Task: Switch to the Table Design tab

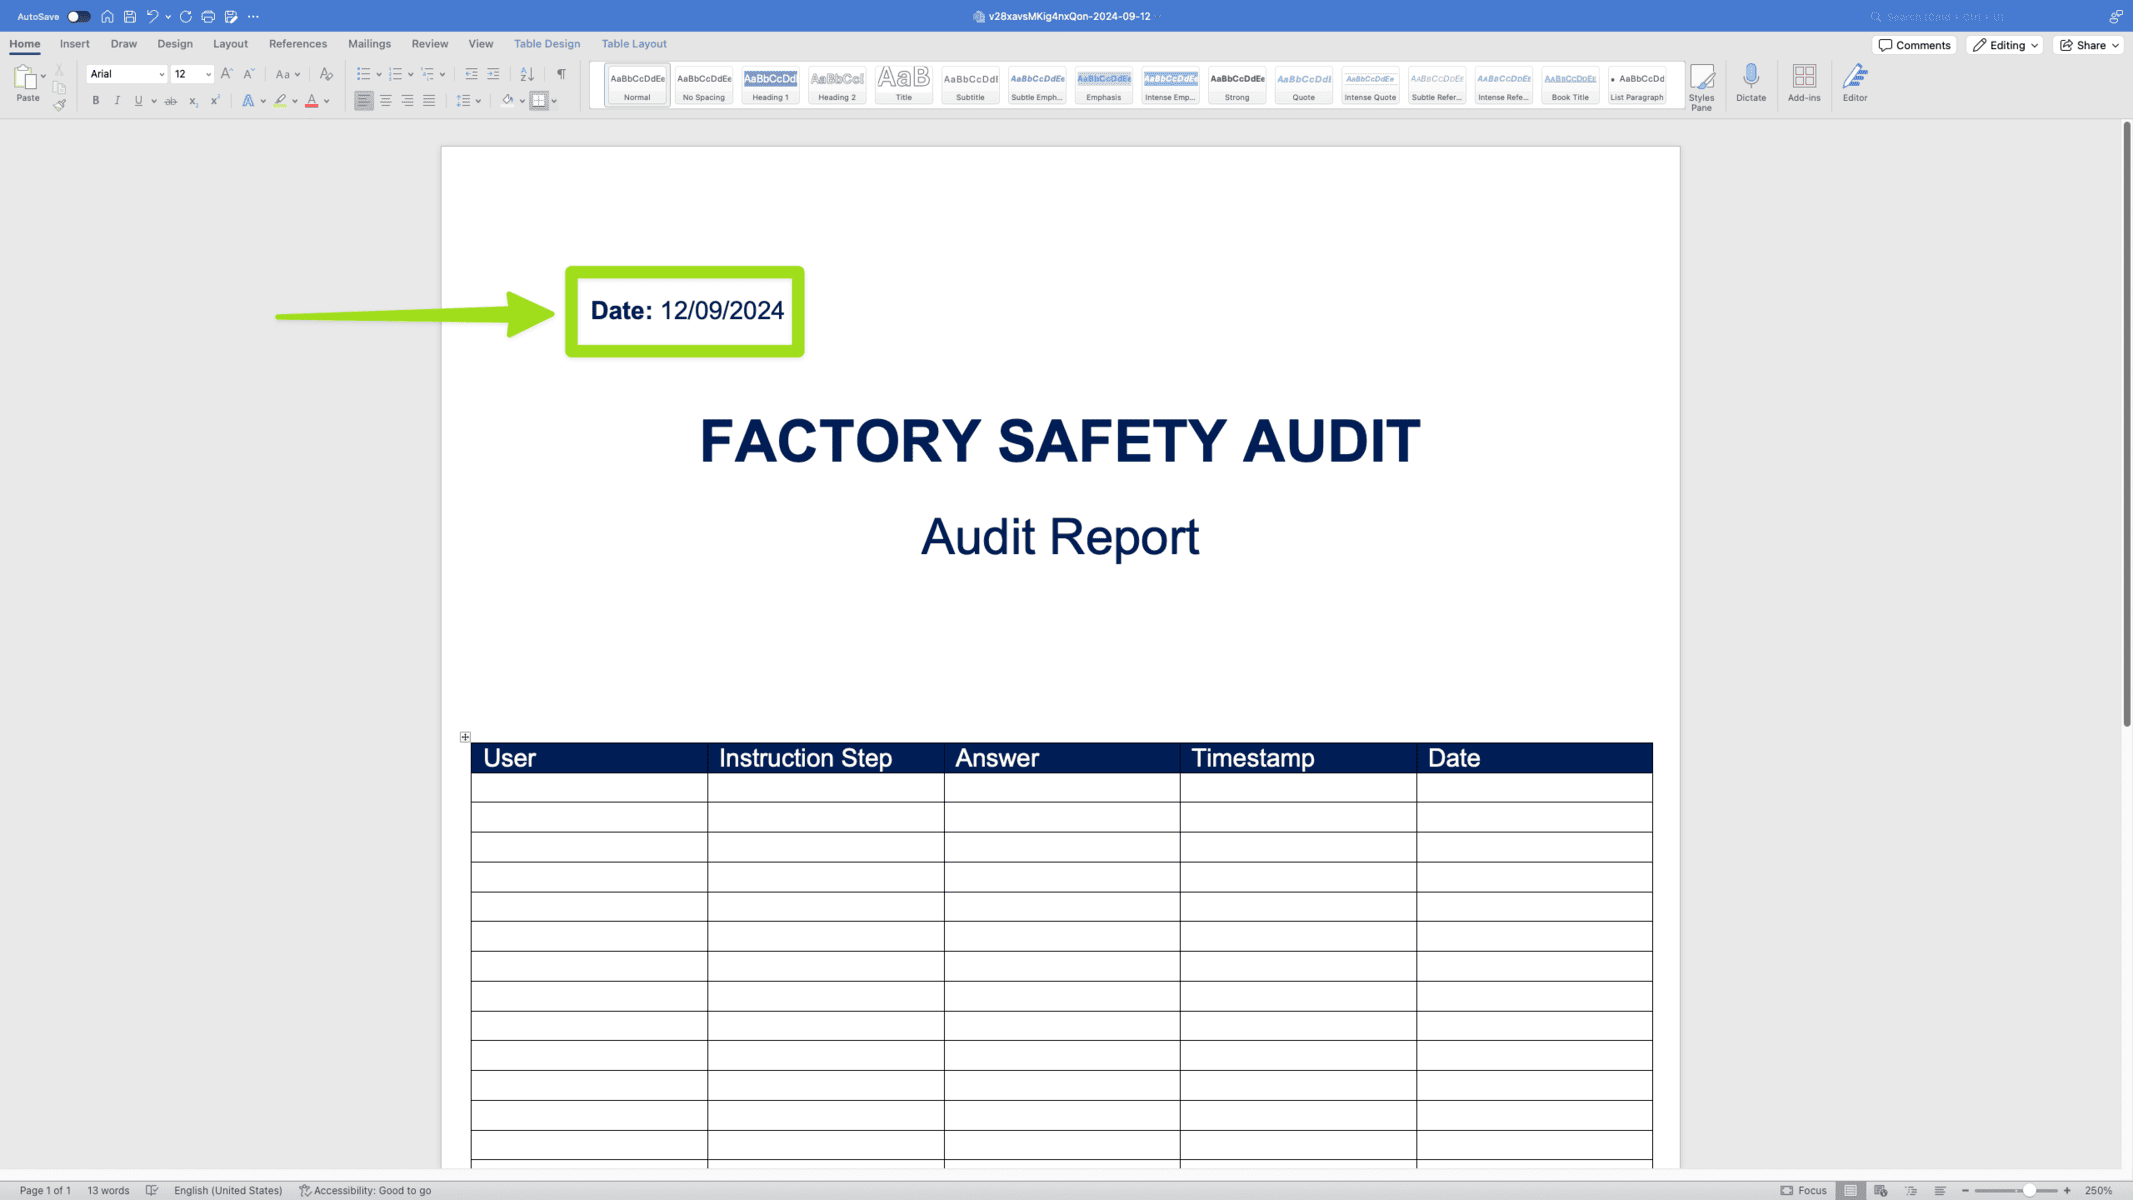Action: tap(546, 44)
